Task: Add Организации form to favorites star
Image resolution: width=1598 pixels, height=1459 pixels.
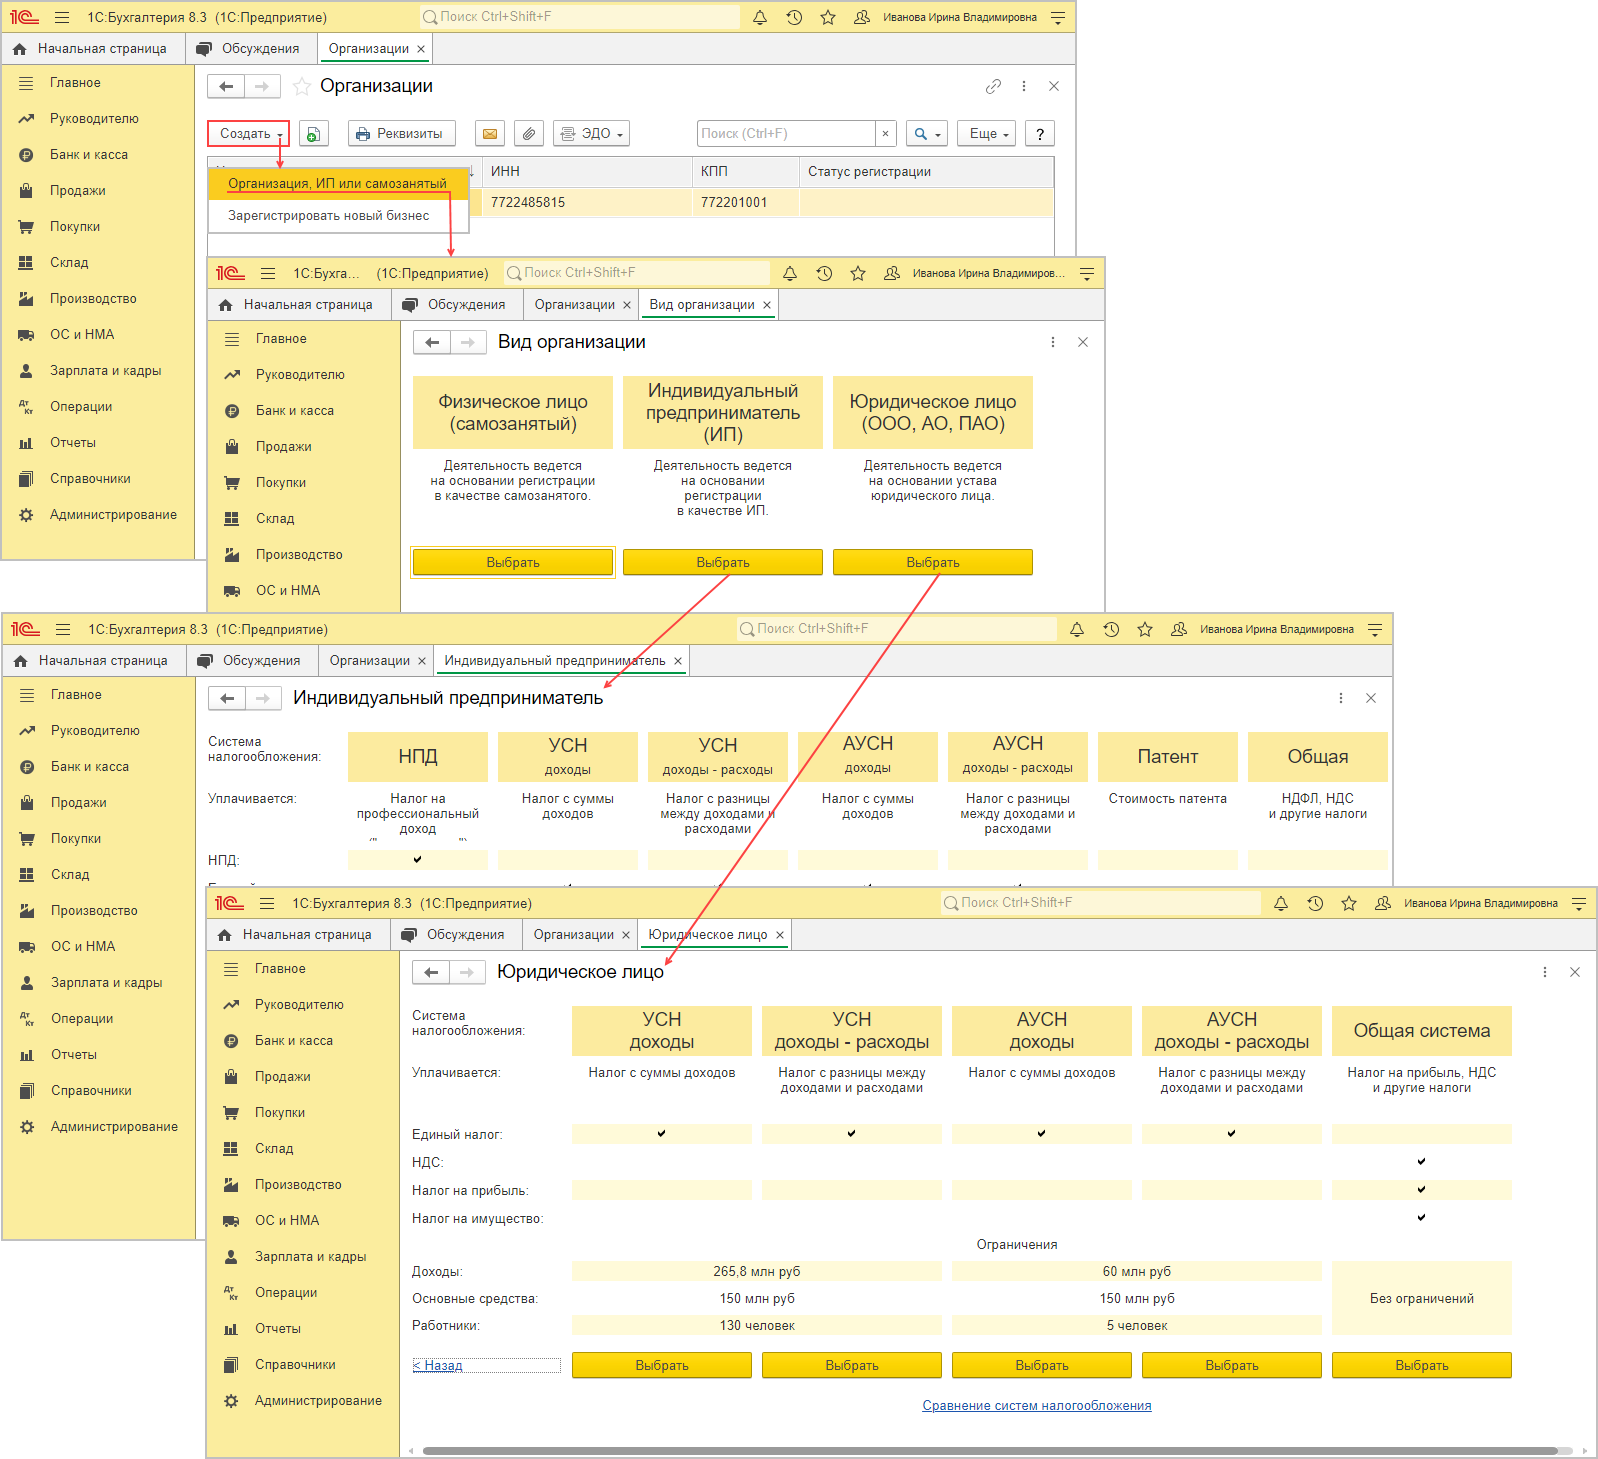Action: click(301, 86)
